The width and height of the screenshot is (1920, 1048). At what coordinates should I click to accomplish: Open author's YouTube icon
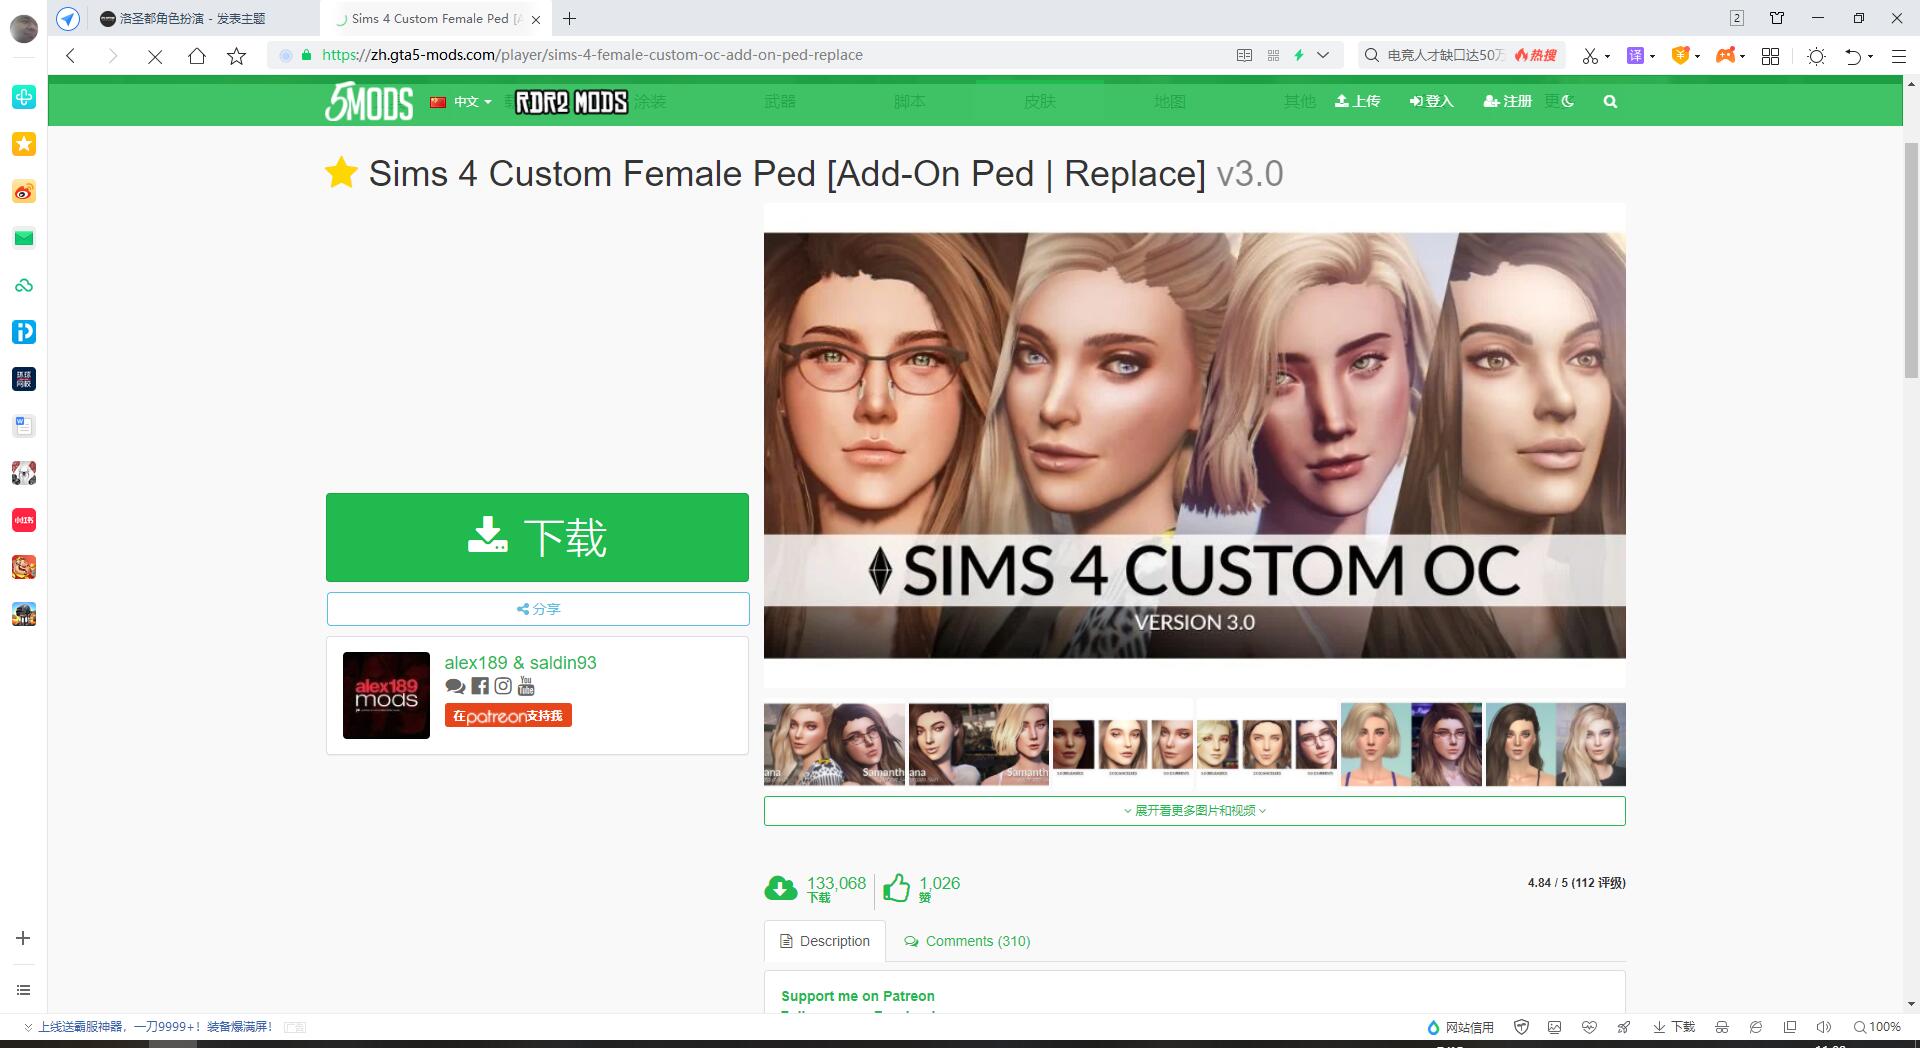[526, 686]
